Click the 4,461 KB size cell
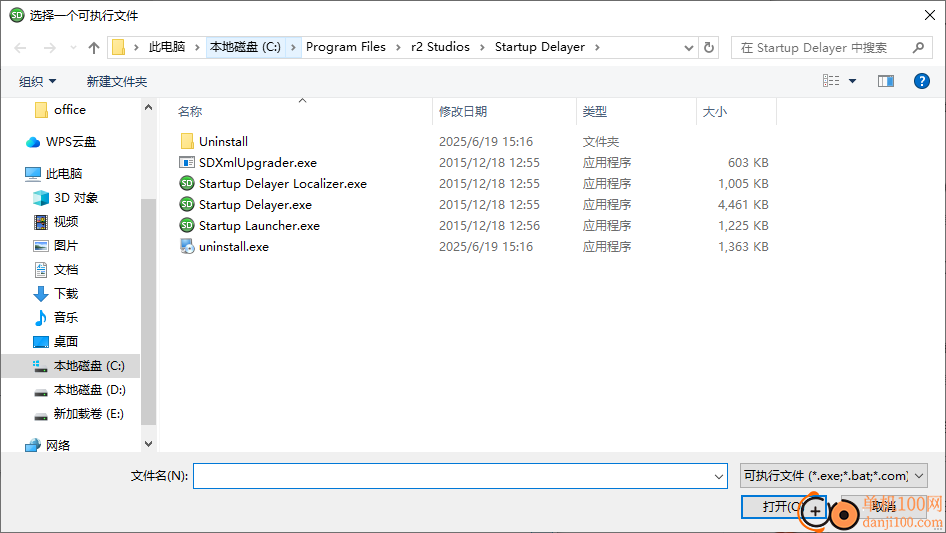 (x=743, y=205)
